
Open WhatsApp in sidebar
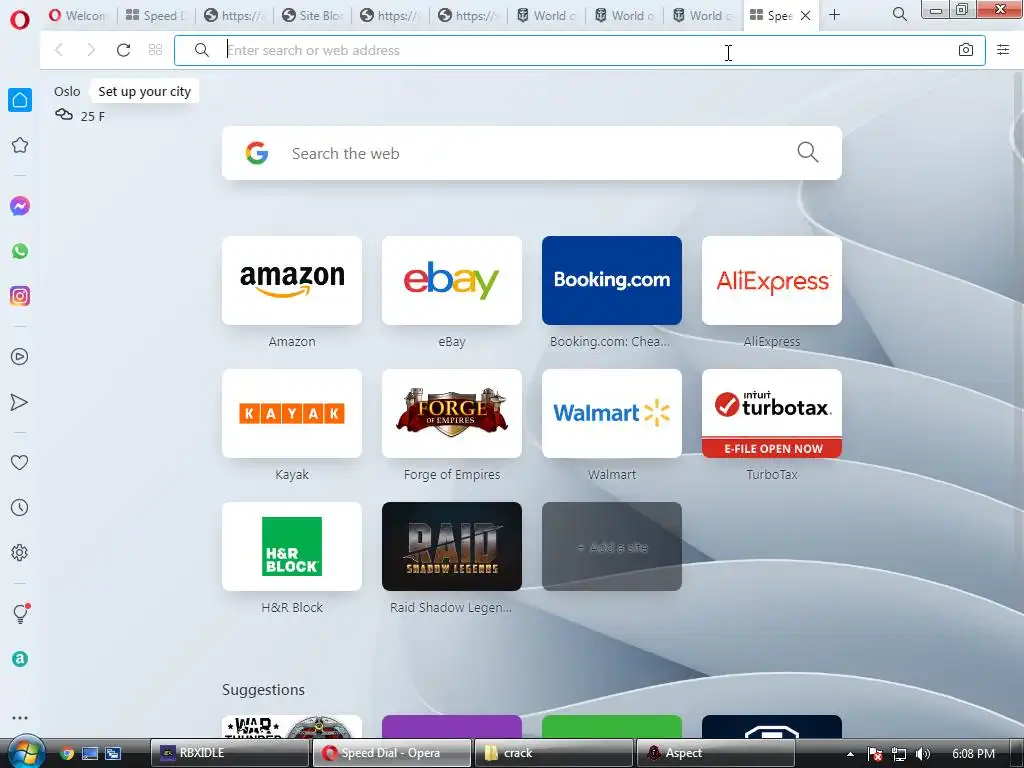click(x=20, y=251)
